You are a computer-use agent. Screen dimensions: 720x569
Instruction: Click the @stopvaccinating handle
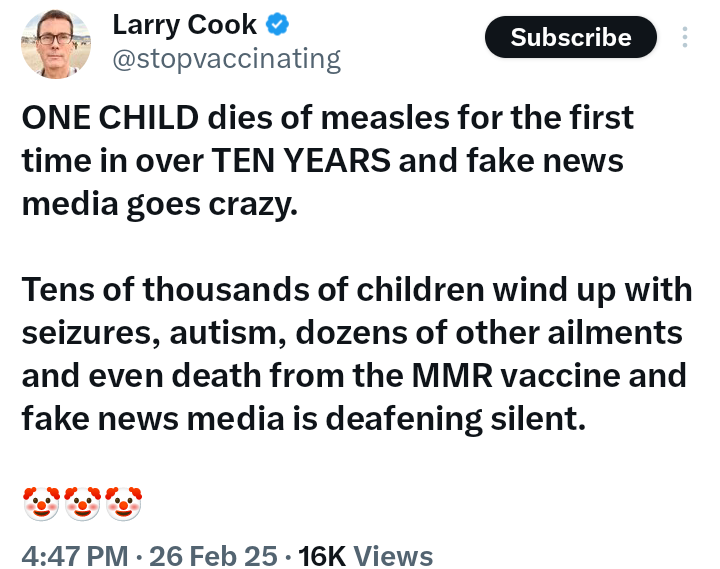tap(226, 60)
